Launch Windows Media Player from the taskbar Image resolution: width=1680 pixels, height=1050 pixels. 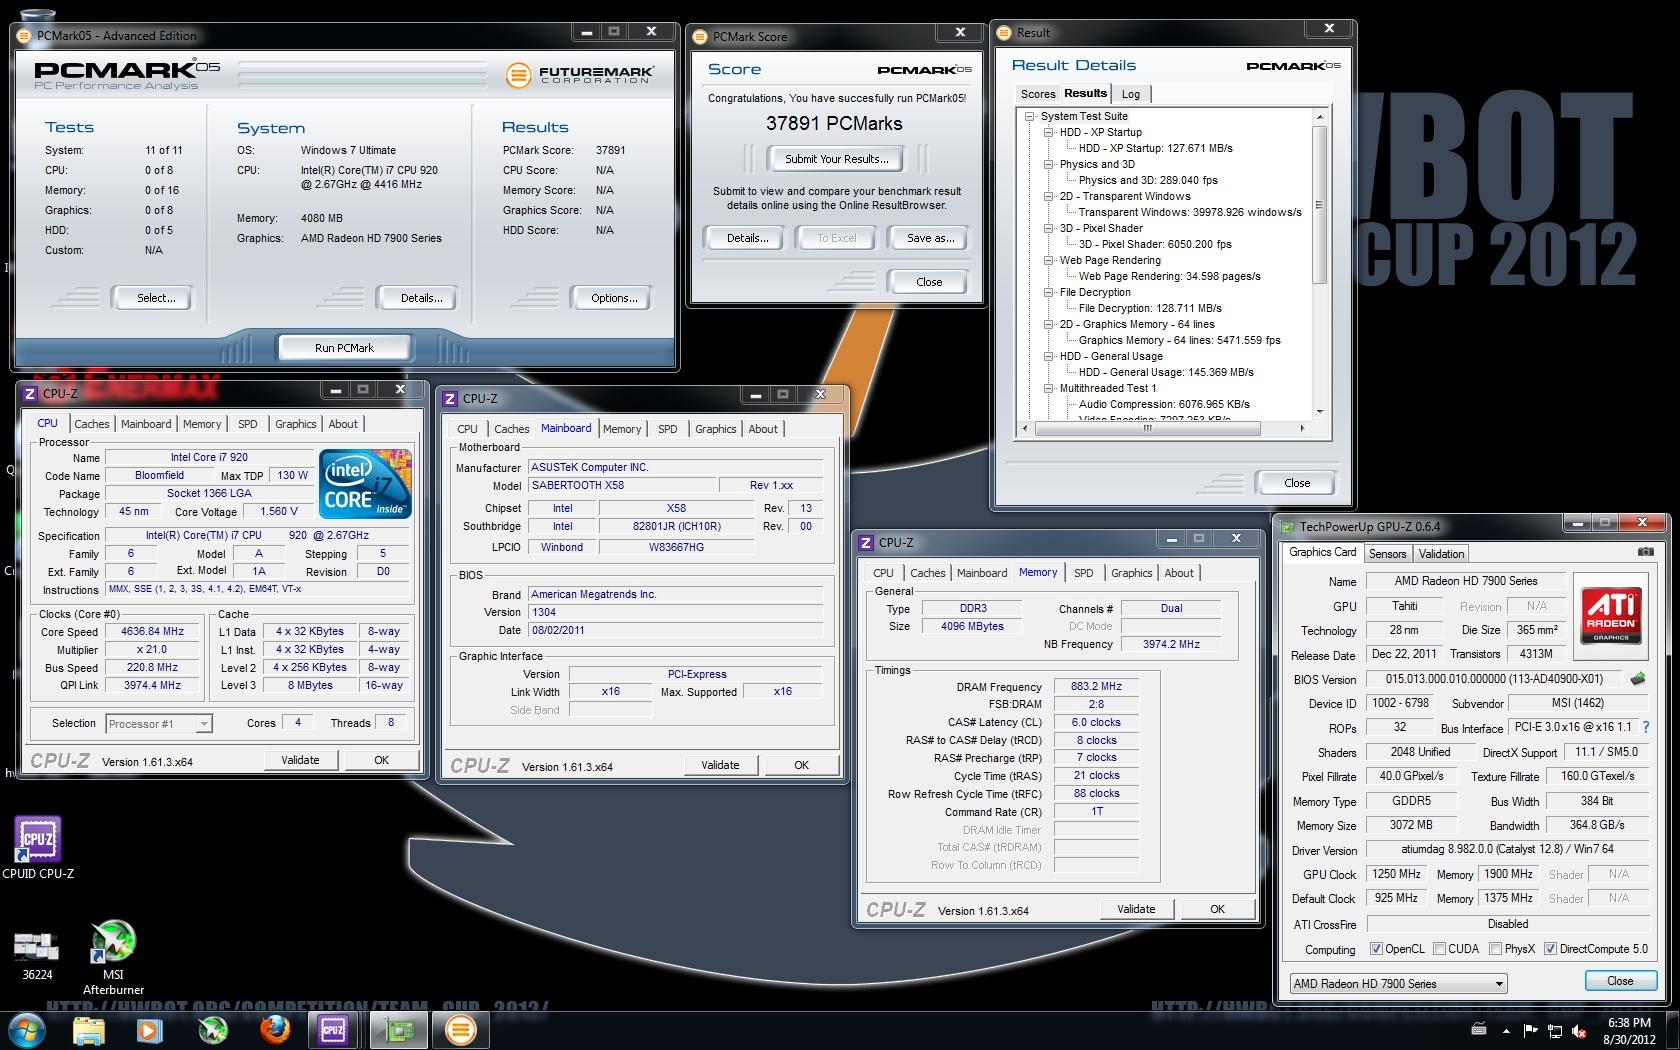[149, 1030]
